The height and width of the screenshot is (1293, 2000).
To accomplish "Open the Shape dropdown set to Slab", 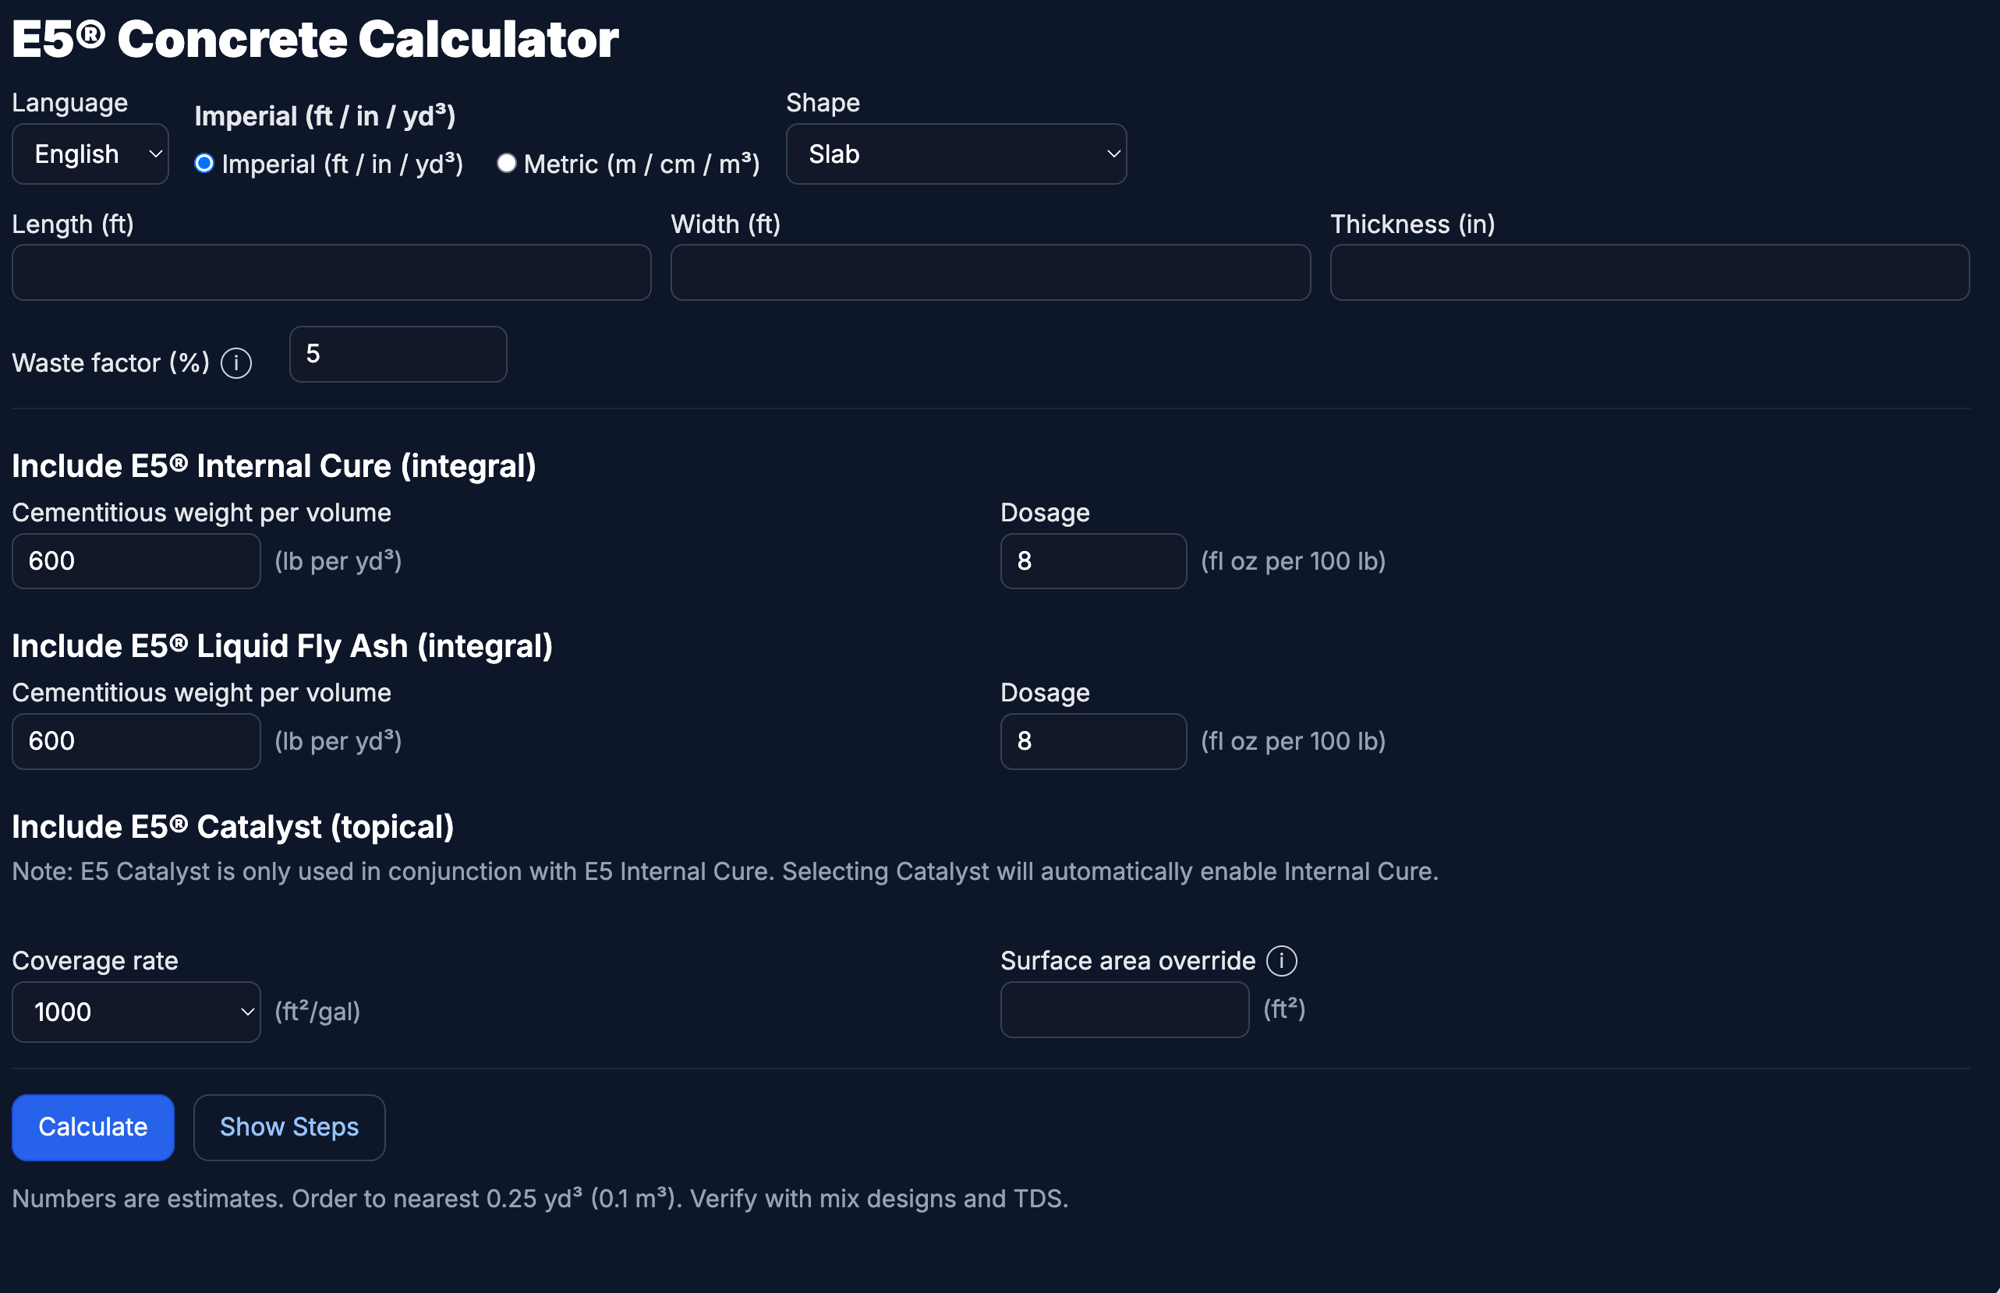I will (x=956, y=154).
